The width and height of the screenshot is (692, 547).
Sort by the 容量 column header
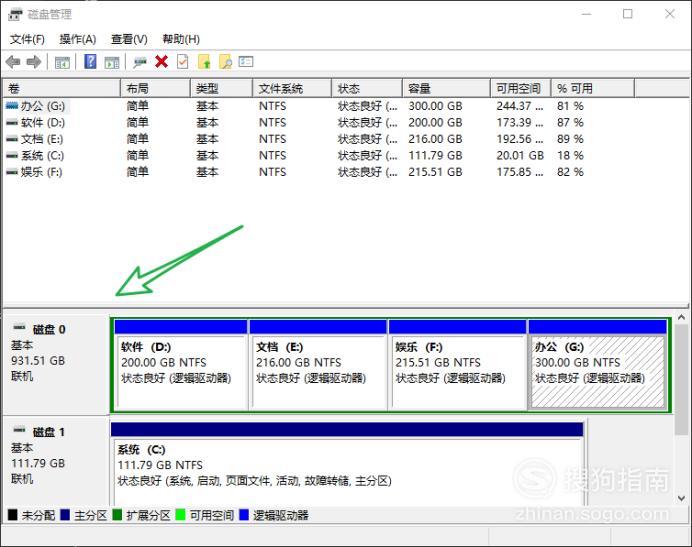446,88
